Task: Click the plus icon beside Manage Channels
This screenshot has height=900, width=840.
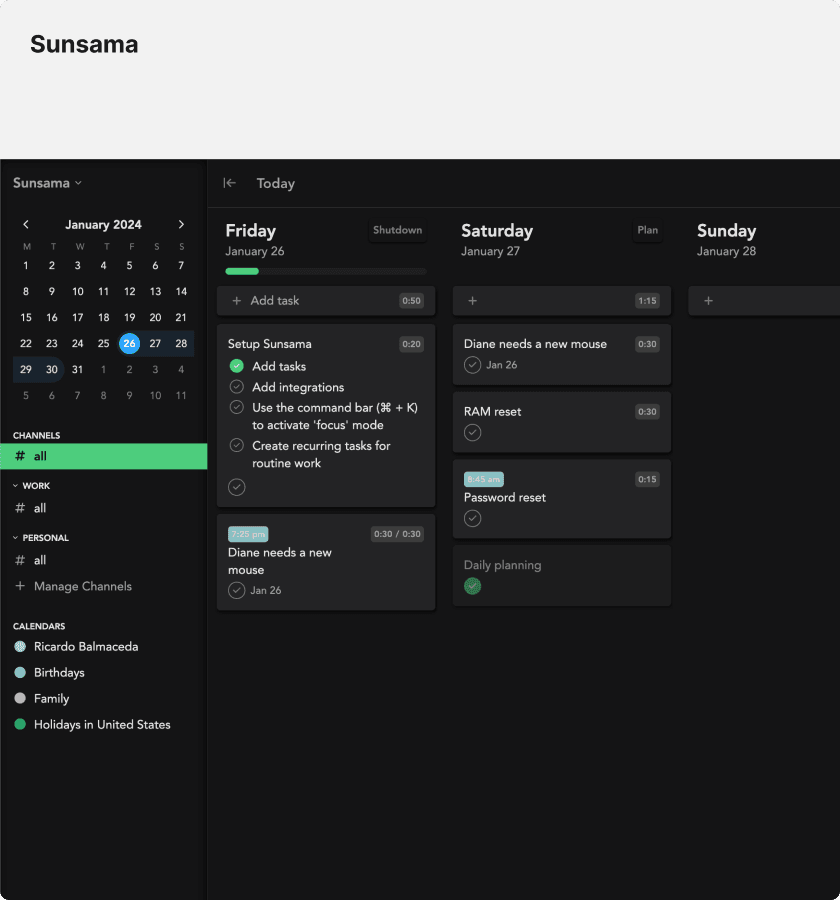Action: click(x=20, y=586)
